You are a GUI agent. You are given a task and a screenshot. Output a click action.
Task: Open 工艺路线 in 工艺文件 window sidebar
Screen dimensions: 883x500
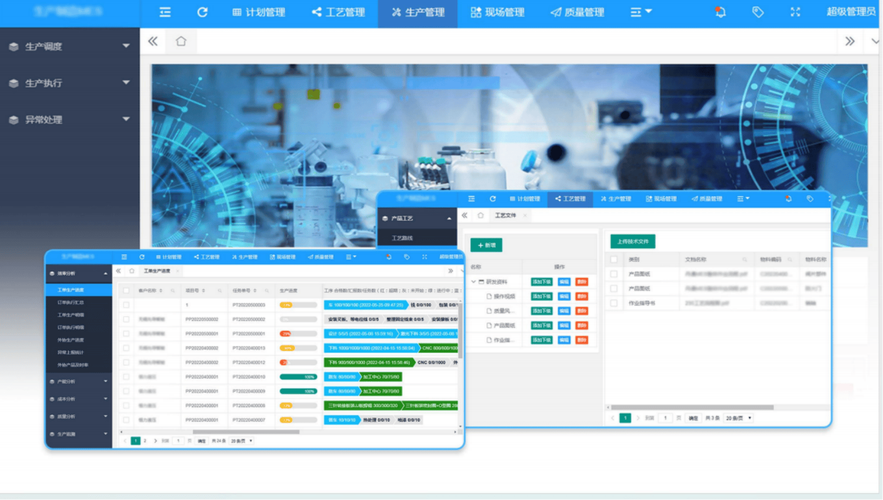[x=403, y=238]
